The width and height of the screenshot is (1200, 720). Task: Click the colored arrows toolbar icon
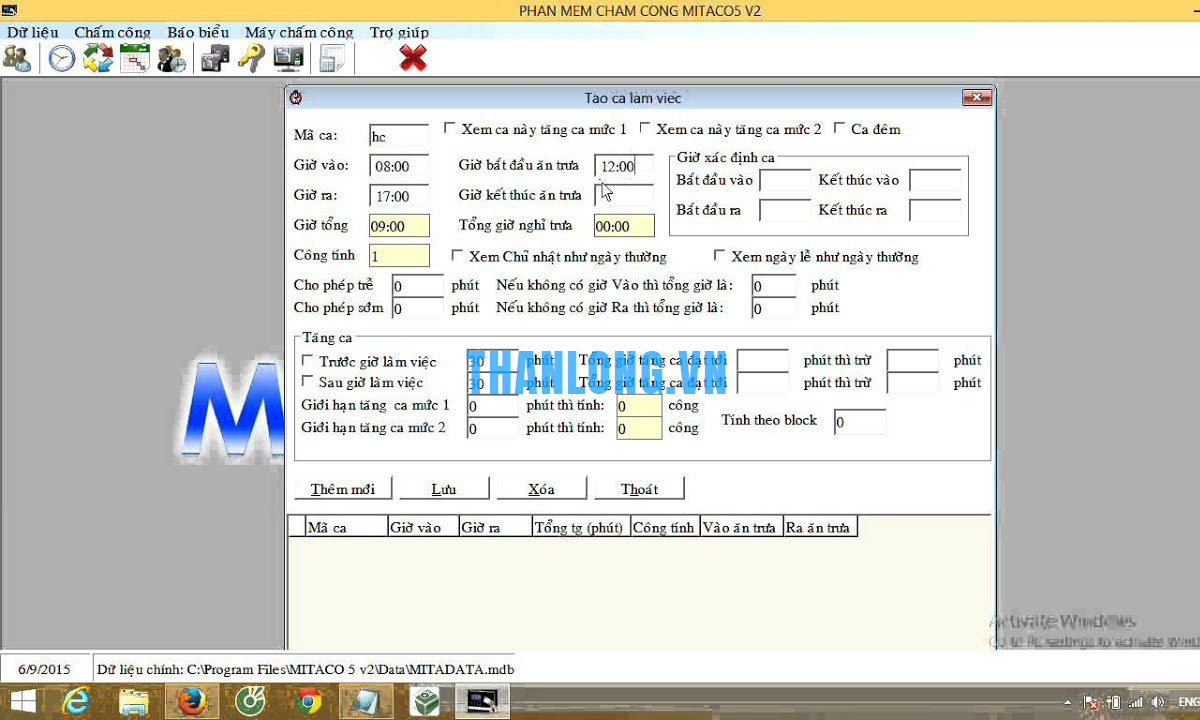point(98,59)
